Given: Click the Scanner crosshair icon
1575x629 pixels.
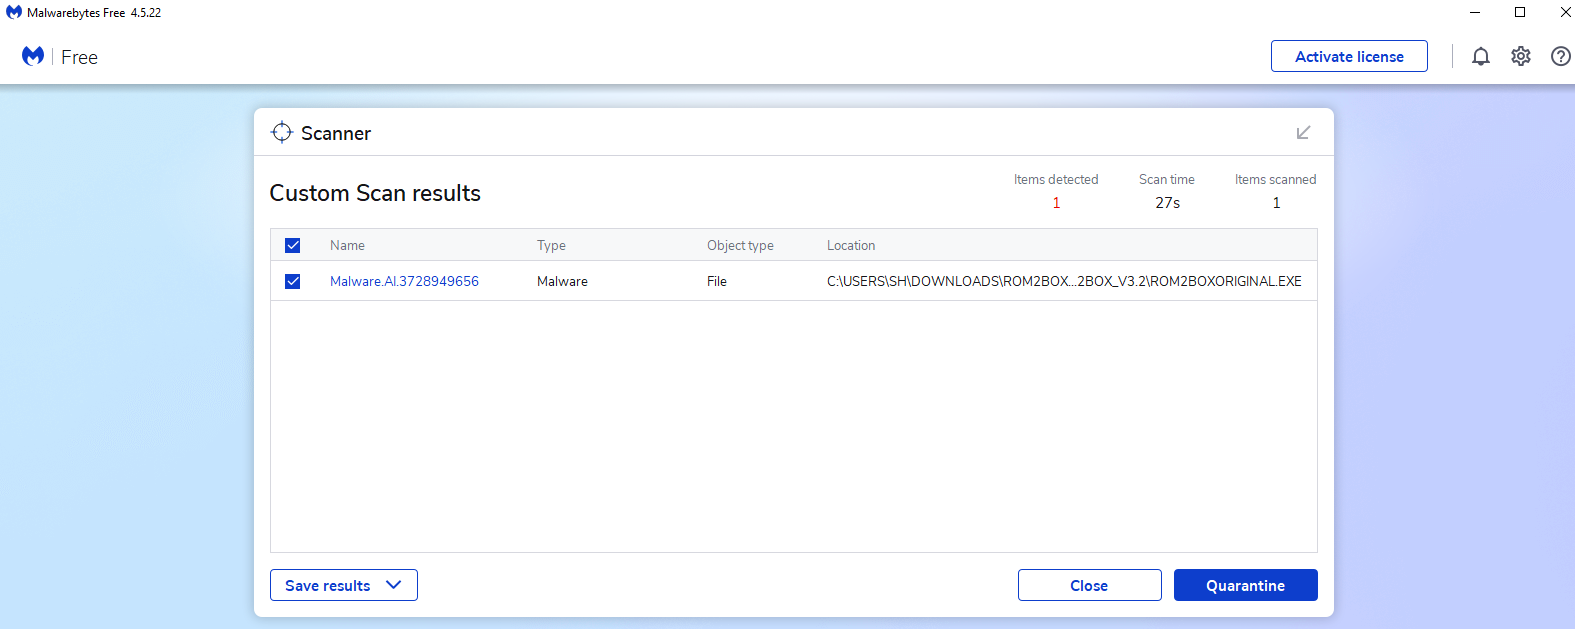Looking at the screenshot, I should pyautogui.click(x=282, y=132).
